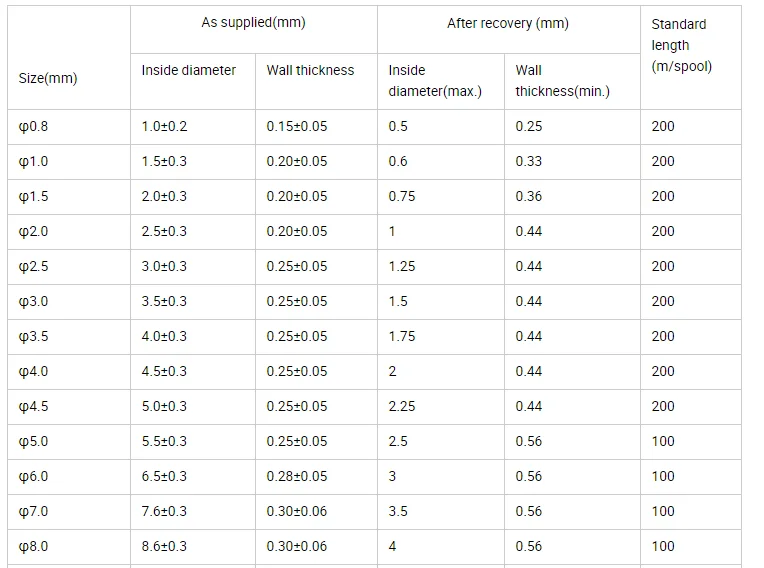The height and width of the screenshot is (568, 764).
Task: Select the 0.75 recovered inside diameter cell
Action: click(x=401, y=197)
